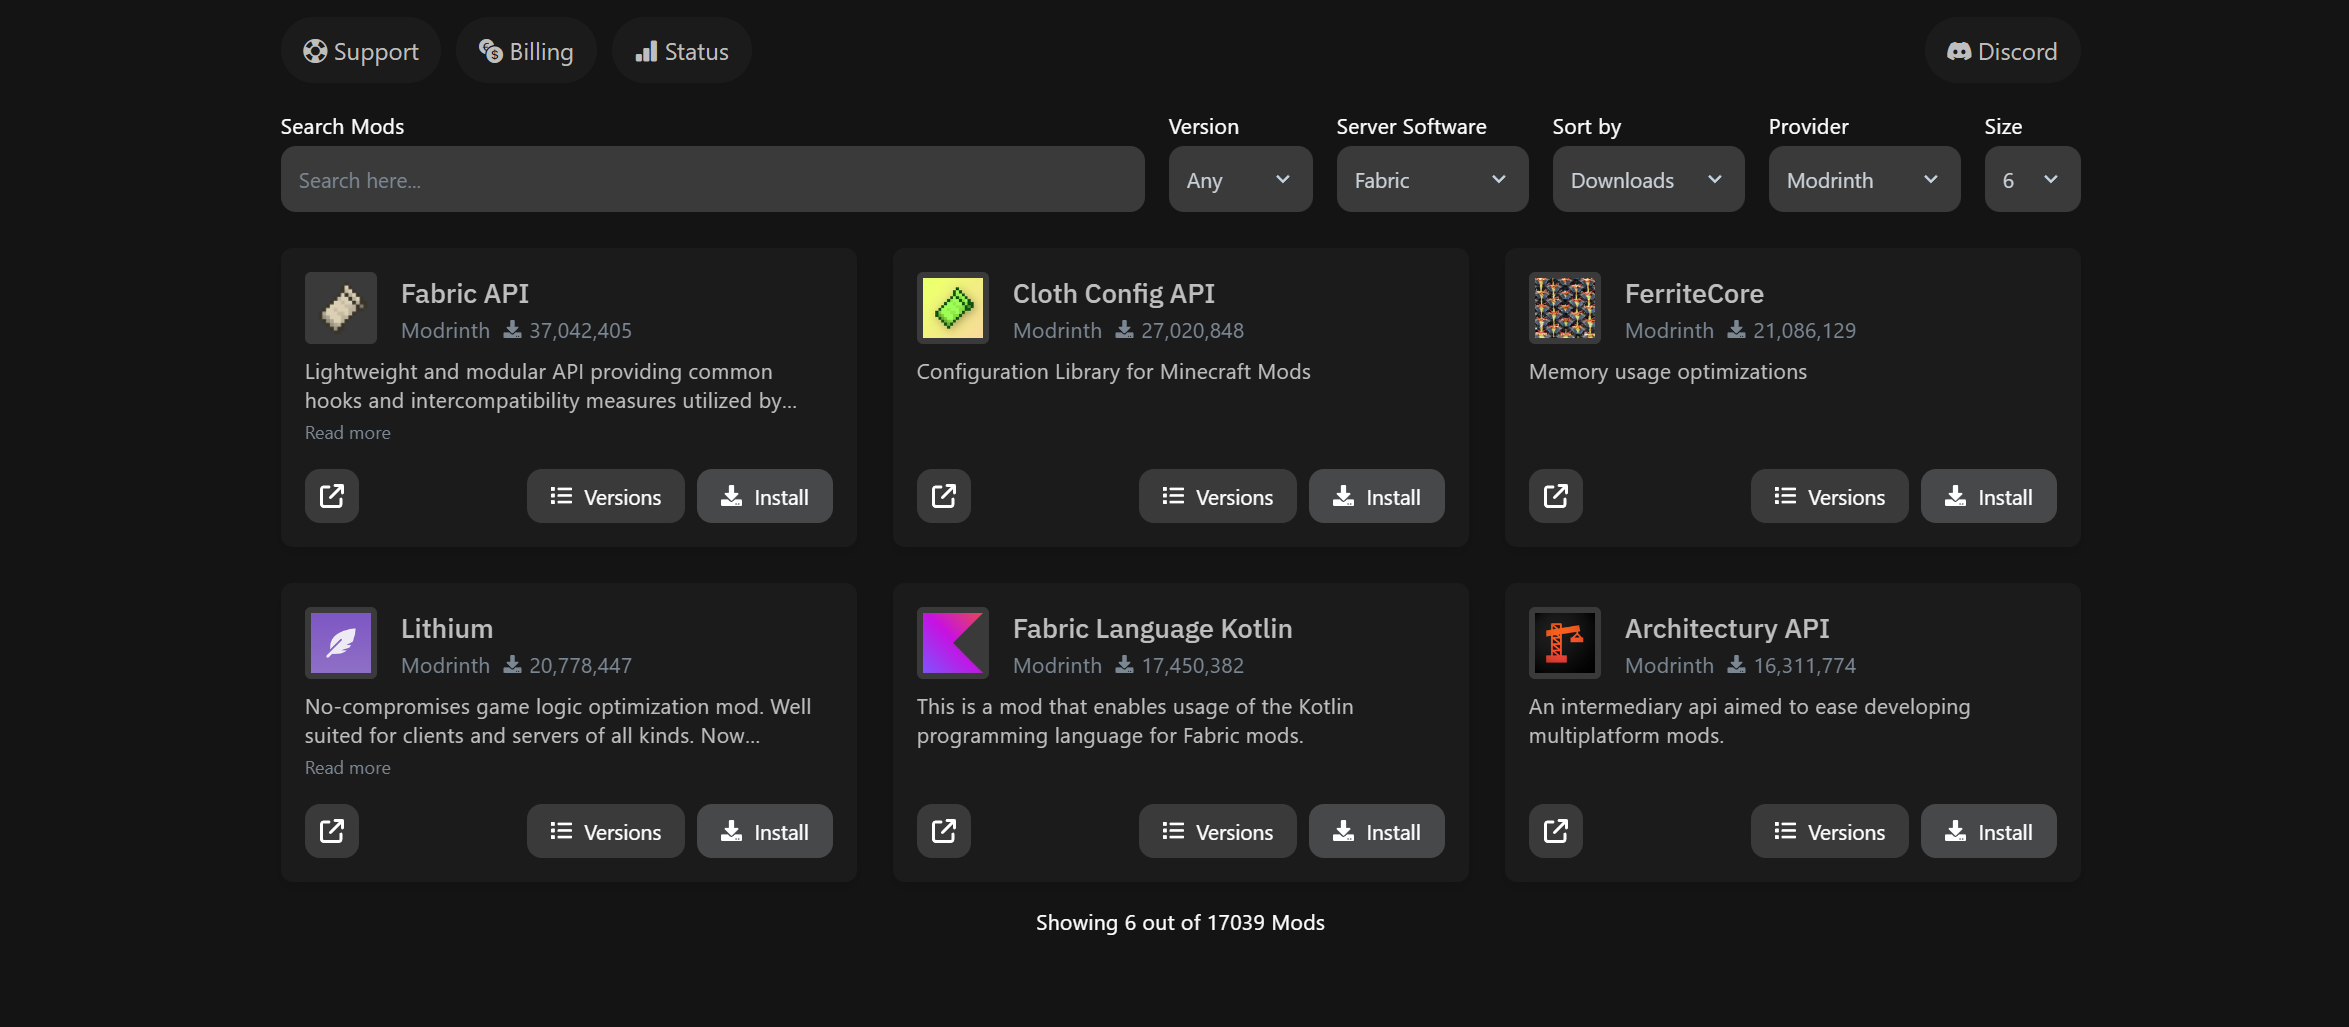Click the download count 16,311,774
This screenshot has height=1027, width=2349.
pyautogui.click(x=1804, y=665)
